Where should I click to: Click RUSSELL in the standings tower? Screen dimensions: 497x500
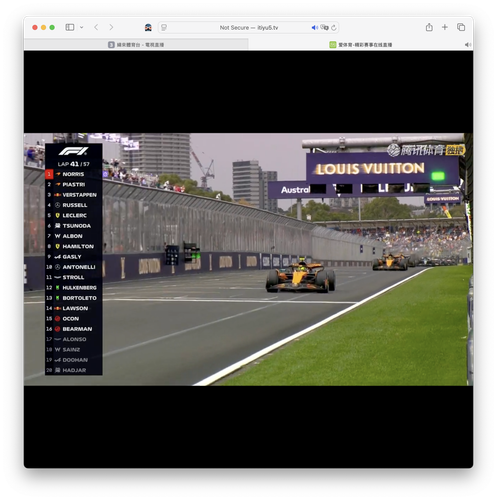[x=75, y=205]
